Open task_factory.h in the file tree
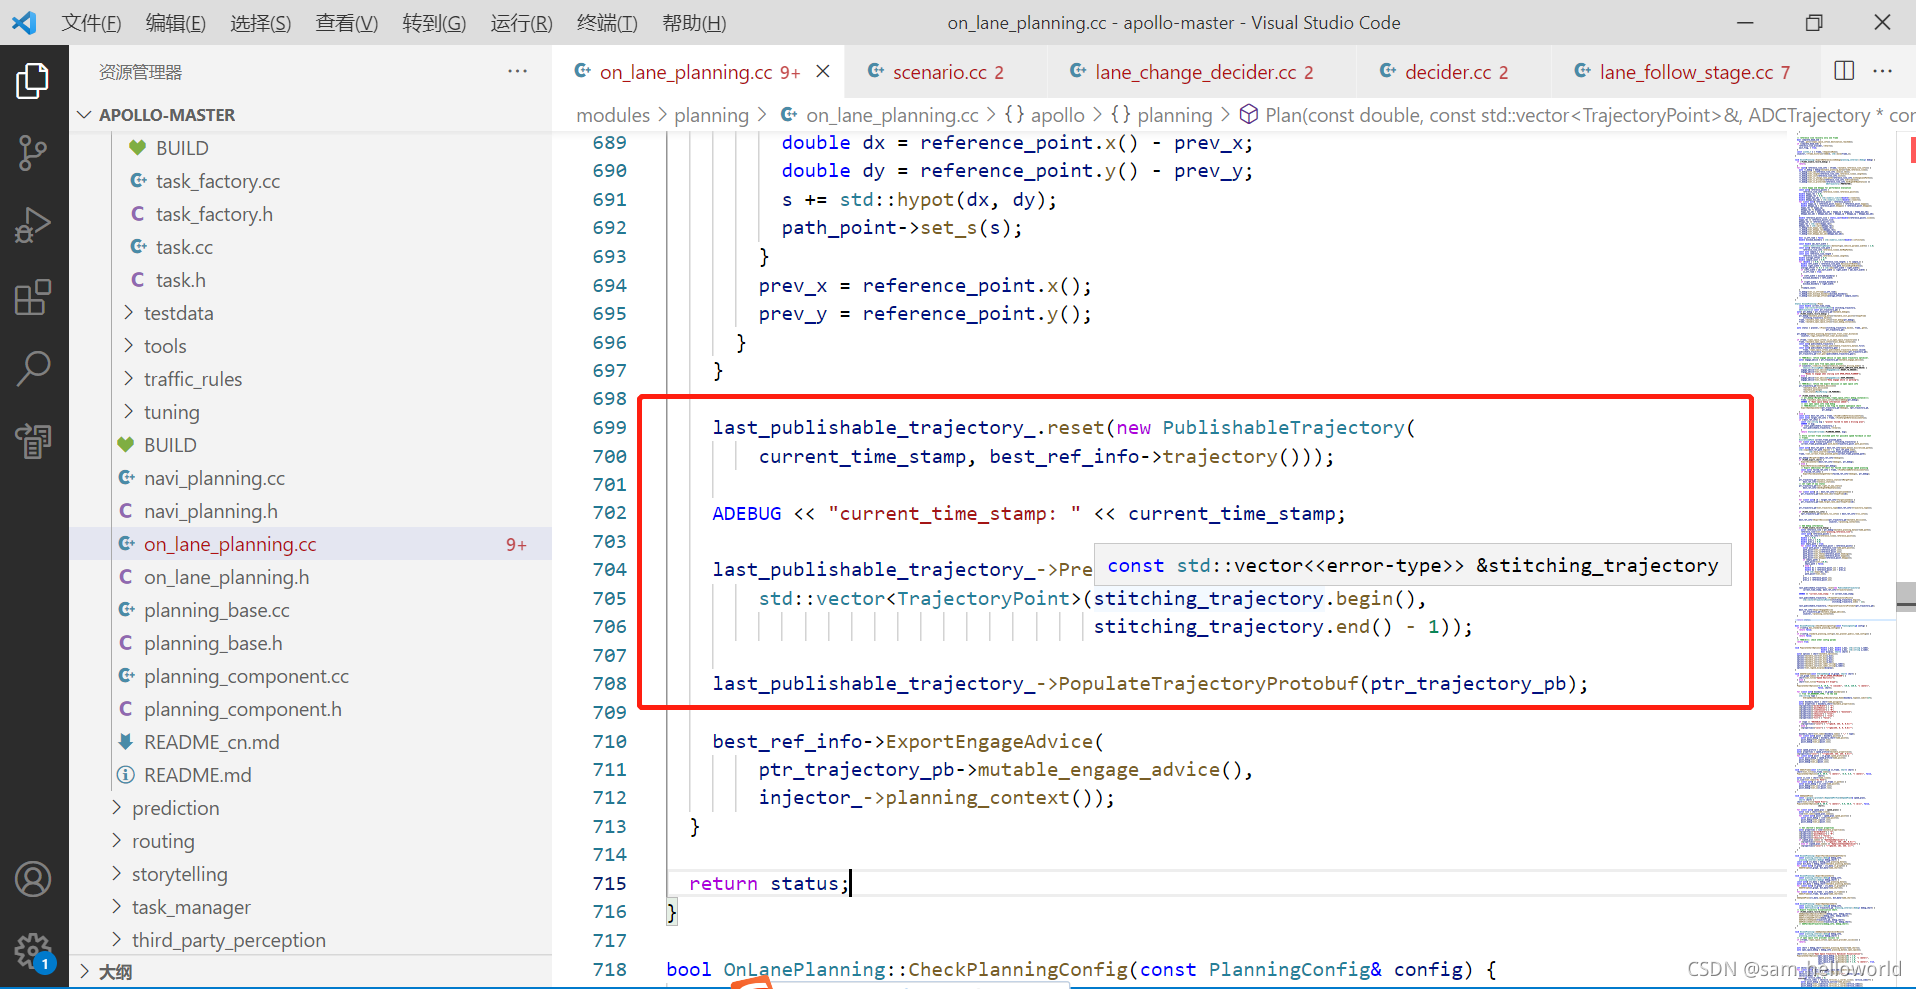Image resolution: width=1916 pixels, height=989 pixels. (214, 214)
